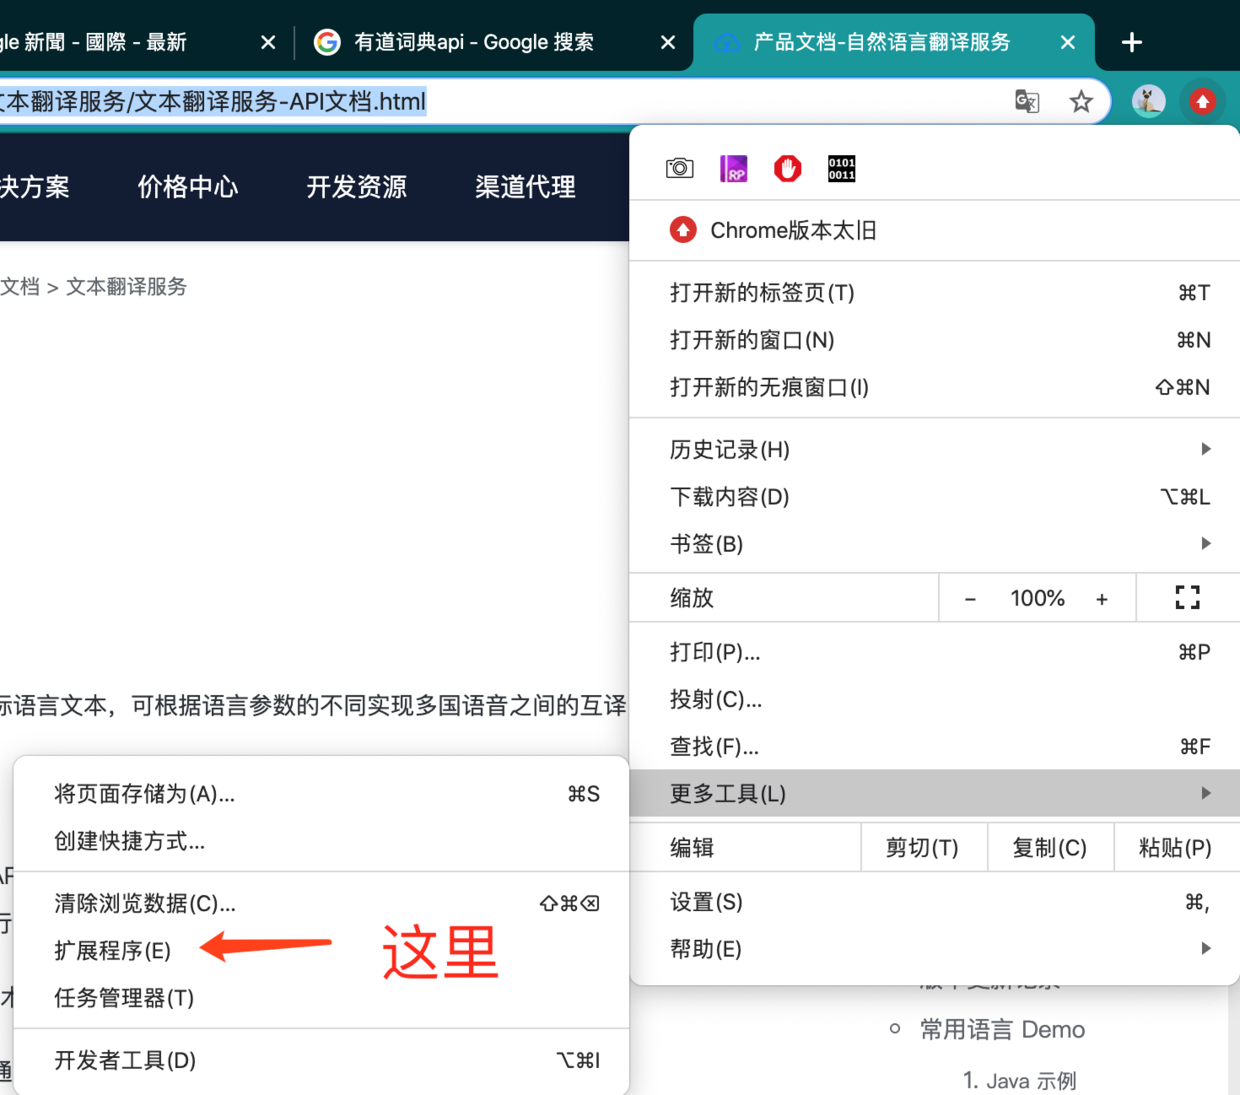
Task: Click the 文本翻译服务 breadcrumb link
Action: pos(125,286)
